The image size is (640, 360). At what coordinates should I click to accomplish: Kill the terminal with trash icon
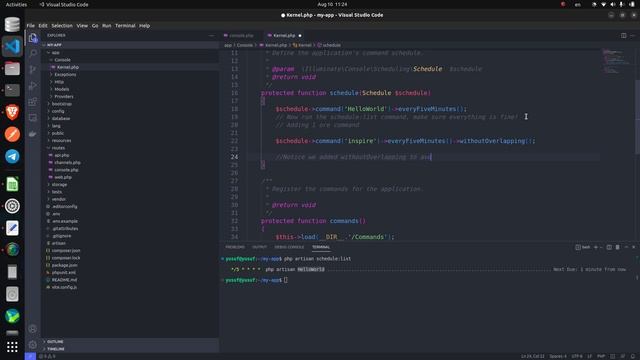(618, 247)
